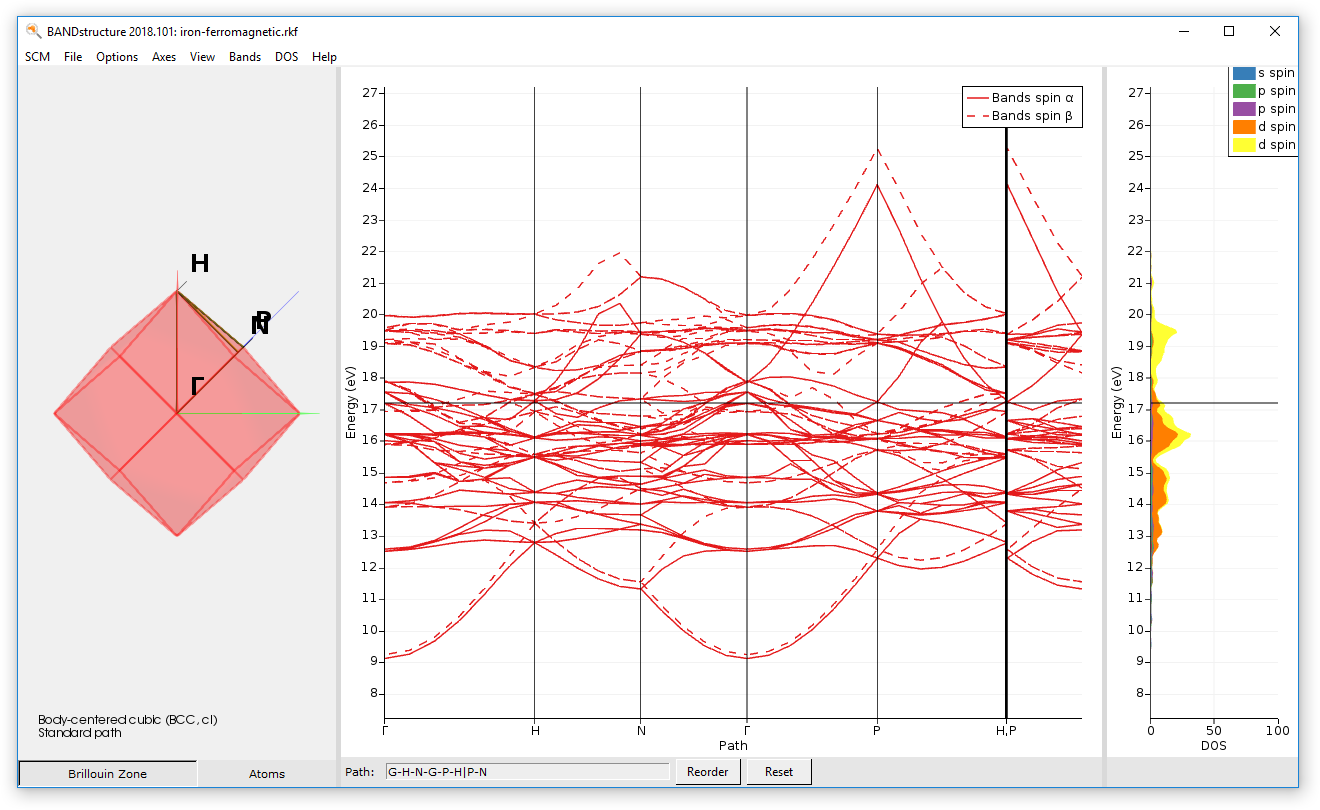Open the Help menu
This screenshot has width=1320, height=810.
tap(324, 57)
